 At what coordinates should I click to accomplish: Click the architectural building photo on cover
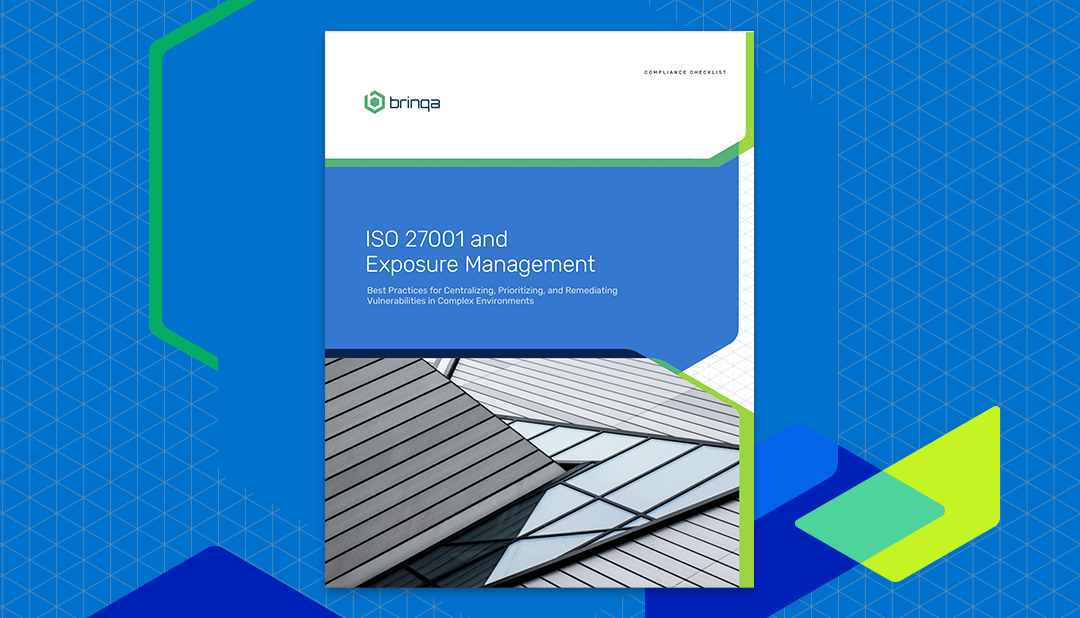(532, 472)
